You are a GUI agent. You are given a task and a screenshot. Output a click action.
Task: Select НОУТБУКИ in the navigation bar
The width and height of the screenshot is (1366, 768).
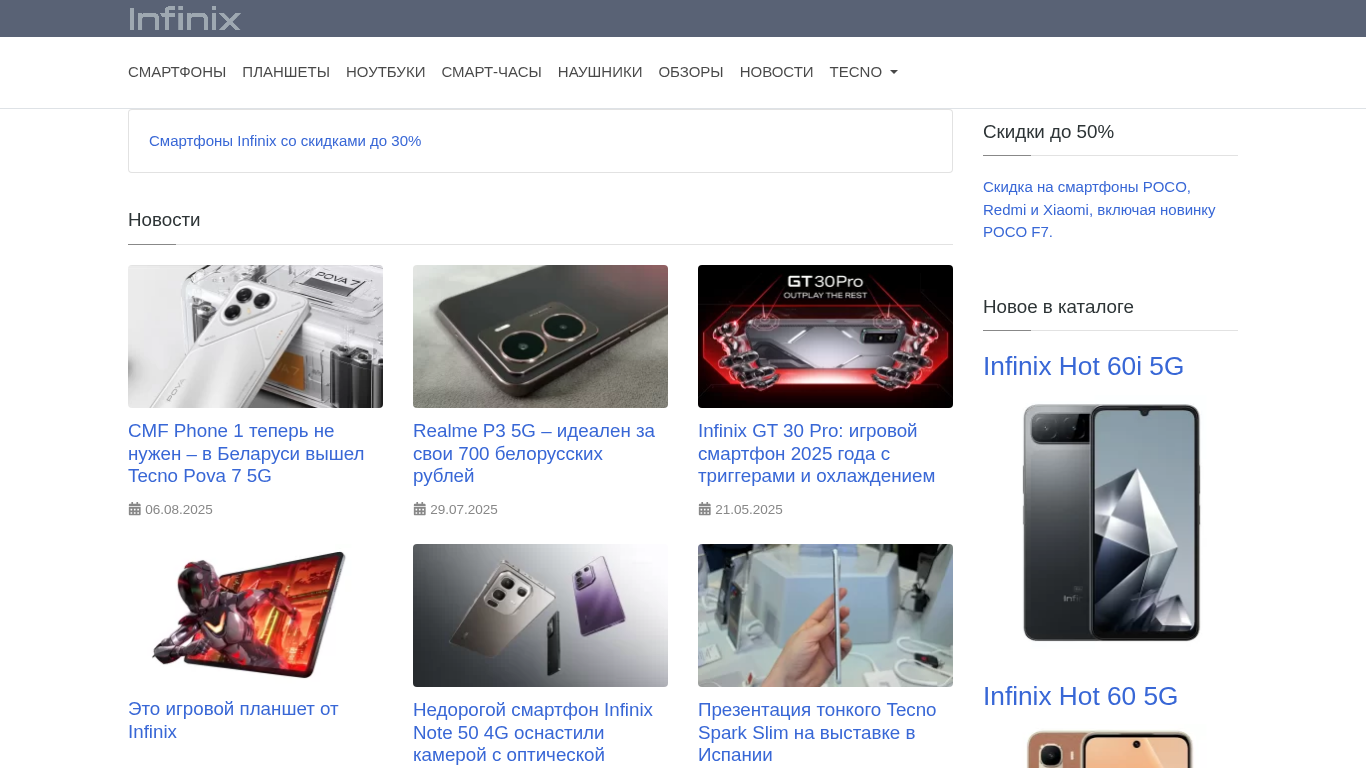pyautogui.click(x=386, y=72)
